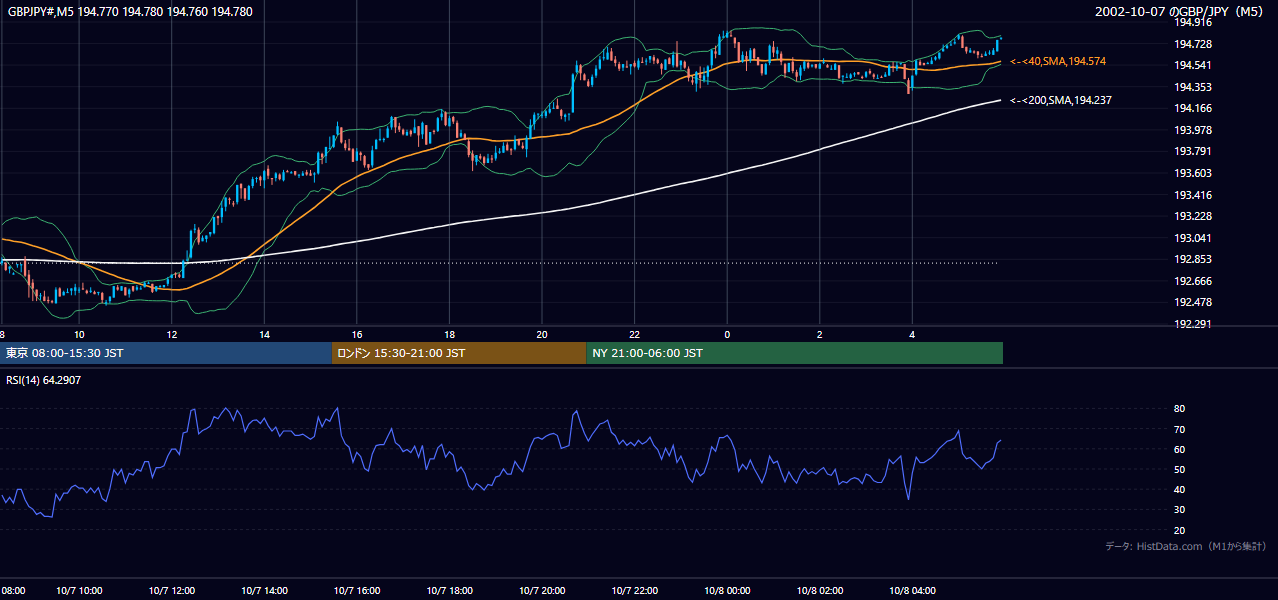Click the 194.541 price axis label

click(x=1193, y=65)
